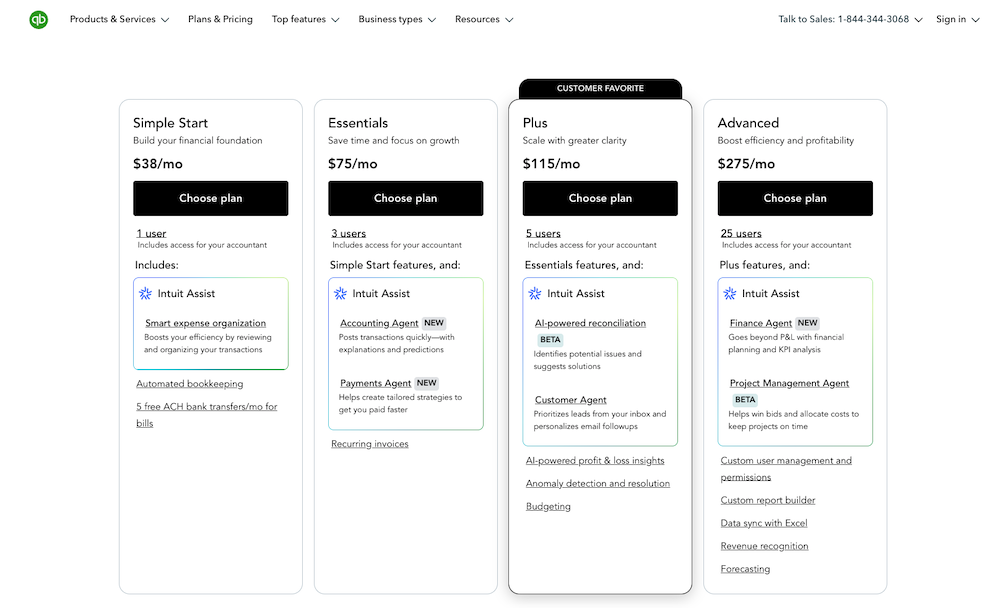
Task: Click the Recurring invoices link
Action: pyautogui.click(x=369, y=443)
